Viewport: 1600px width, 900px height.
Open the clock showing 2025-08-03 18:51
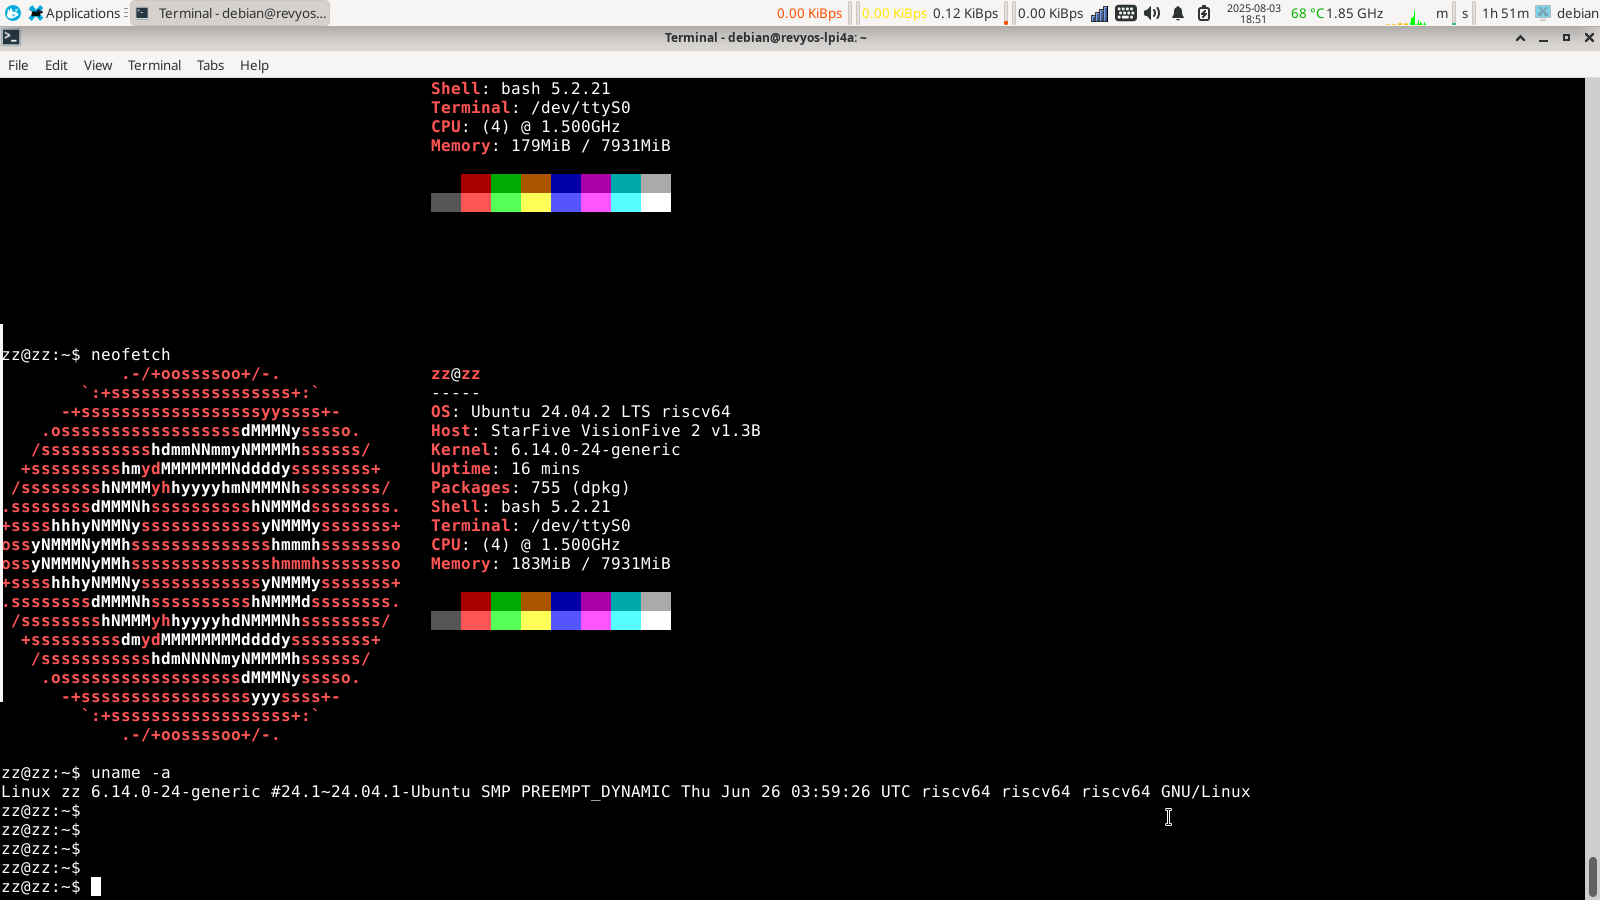(1253, 13)
